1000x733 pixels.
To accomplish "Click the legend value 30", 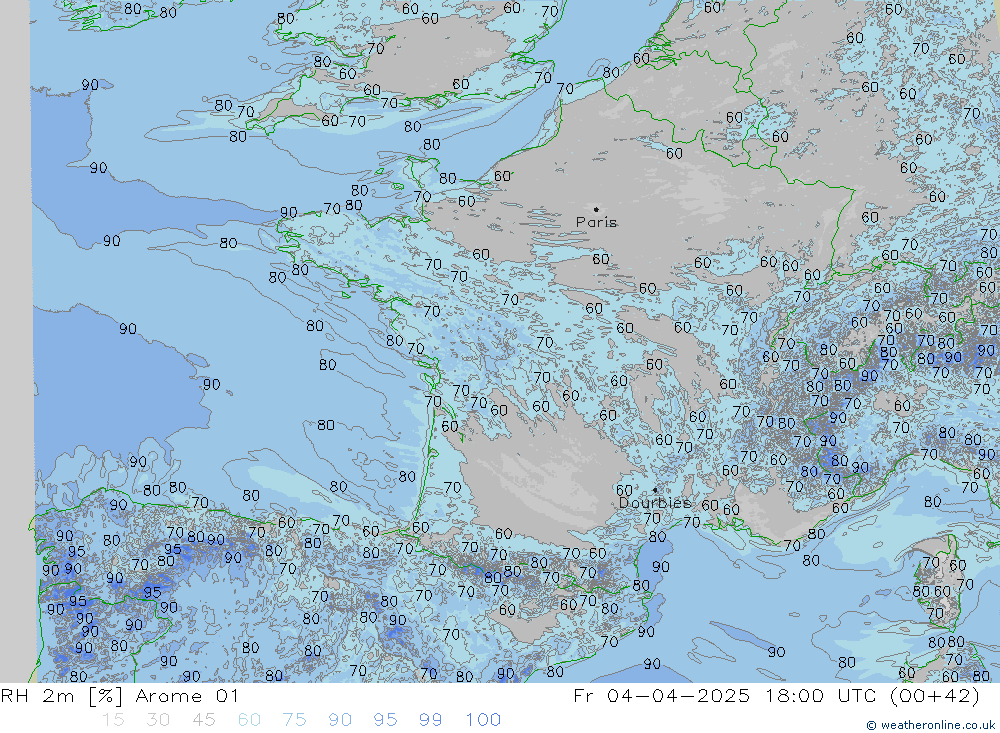I will pyautogui.click(x=158, y=720).
